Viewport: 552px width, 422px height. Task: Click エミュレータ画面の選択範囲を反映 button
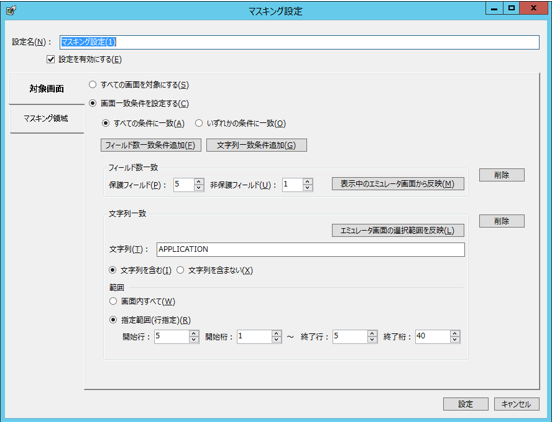[x=398, y=231]
